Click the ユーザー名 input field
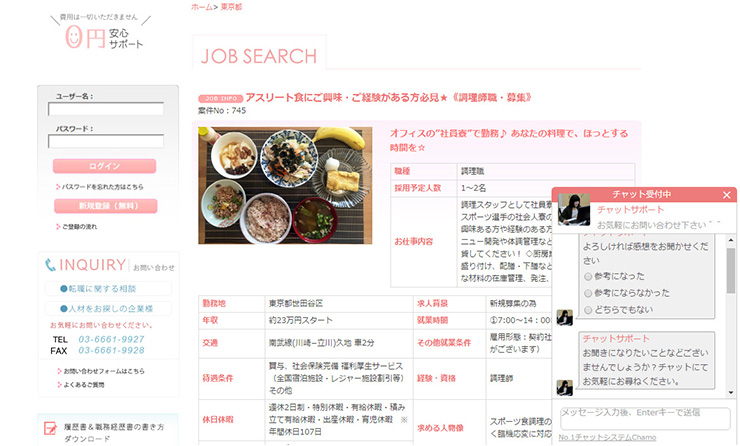Screen dimensions: 740x446 [x=106, y=109]
